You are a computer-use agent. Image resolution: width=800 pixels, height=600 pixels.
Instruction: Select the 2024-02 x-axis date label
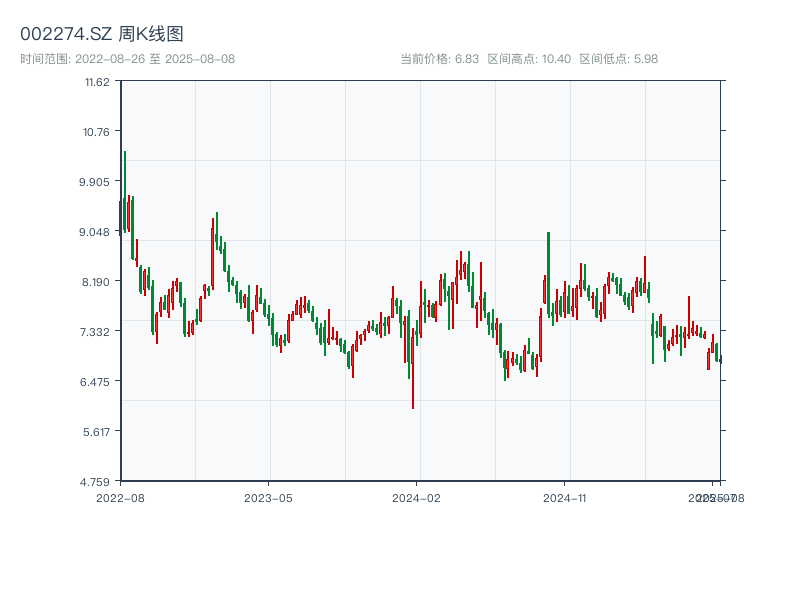417,497
